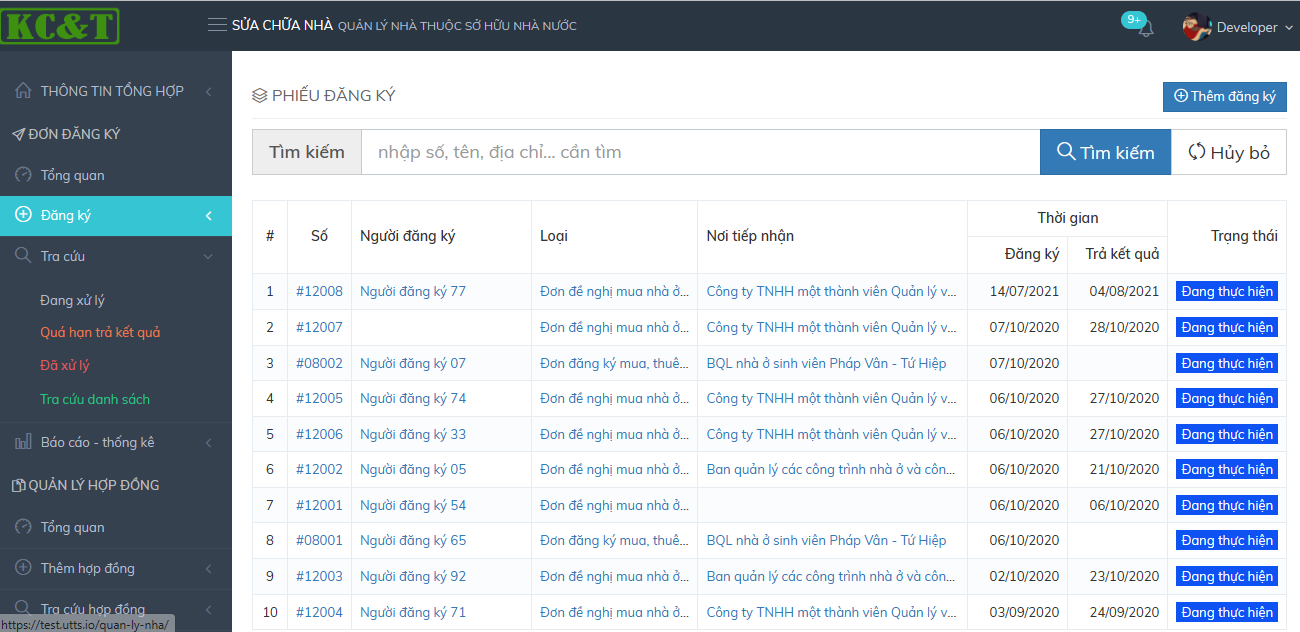Click the bar chart icon of Báo cáo - thống kê
This screenshot has height=632, width=1300.
[23, 442]
